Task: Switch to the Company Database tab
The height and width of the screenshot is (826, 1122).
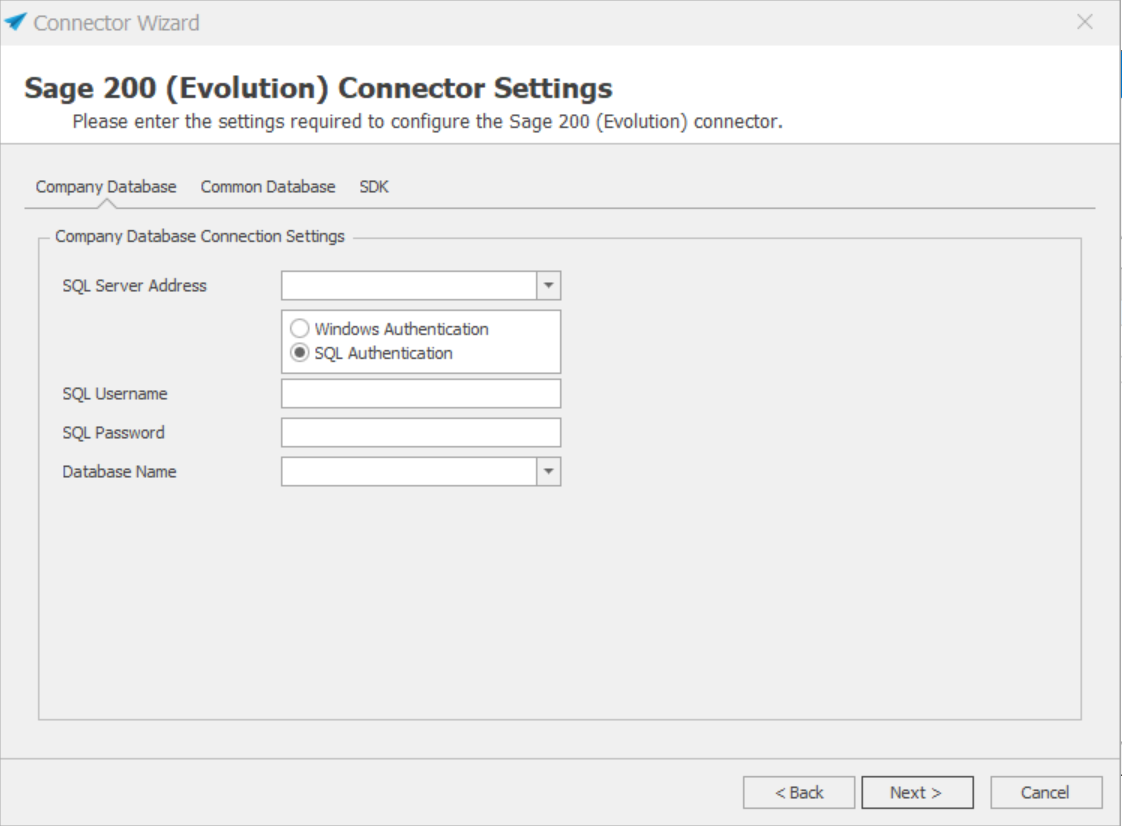Action: click(106, 187)
